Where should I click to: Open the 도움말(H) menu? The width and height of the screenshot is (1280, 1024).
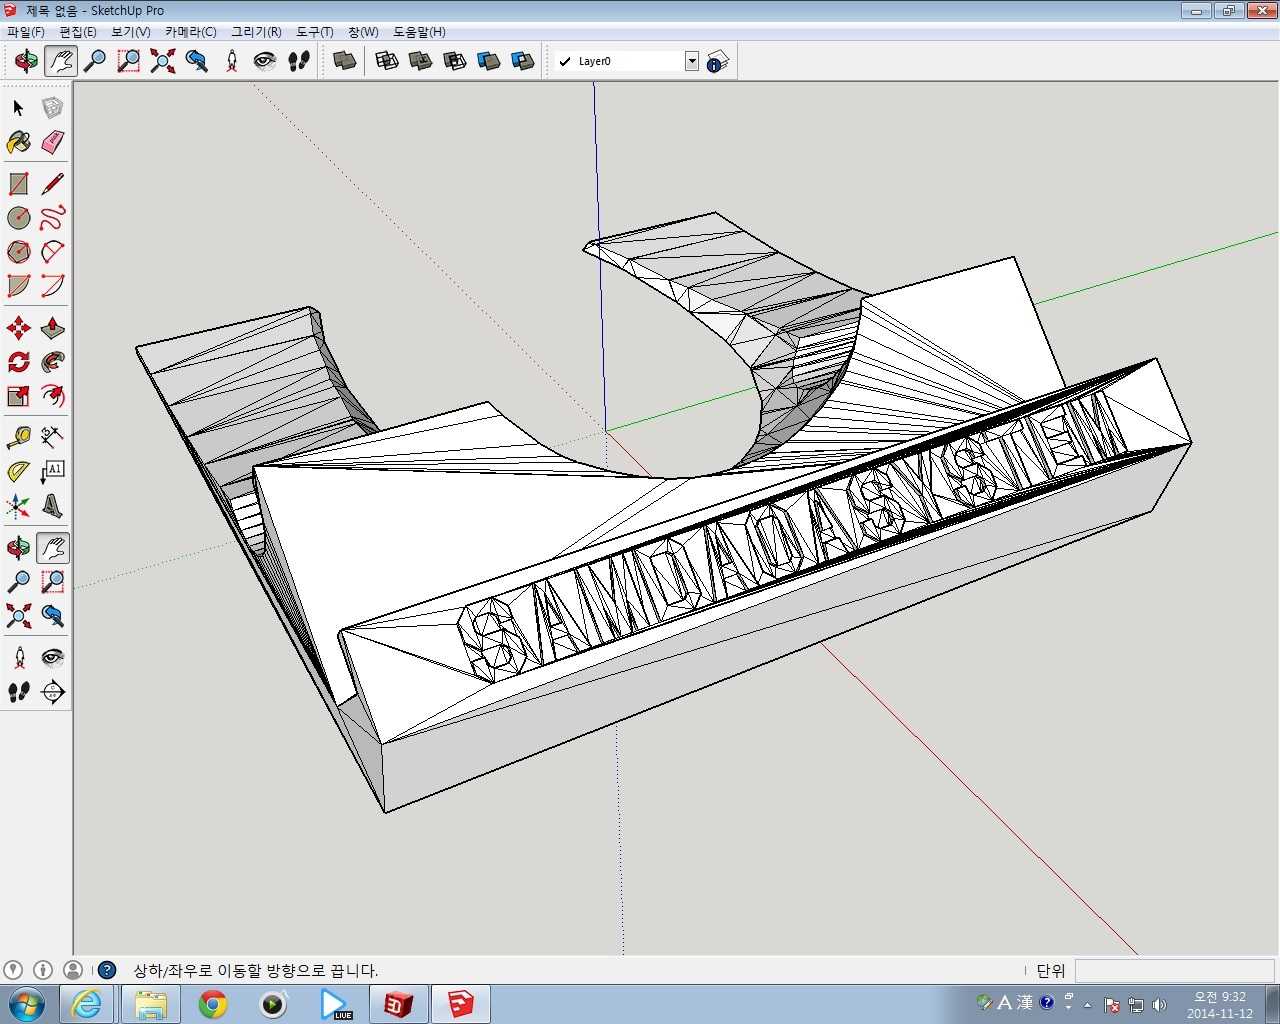tap(419, 32)
